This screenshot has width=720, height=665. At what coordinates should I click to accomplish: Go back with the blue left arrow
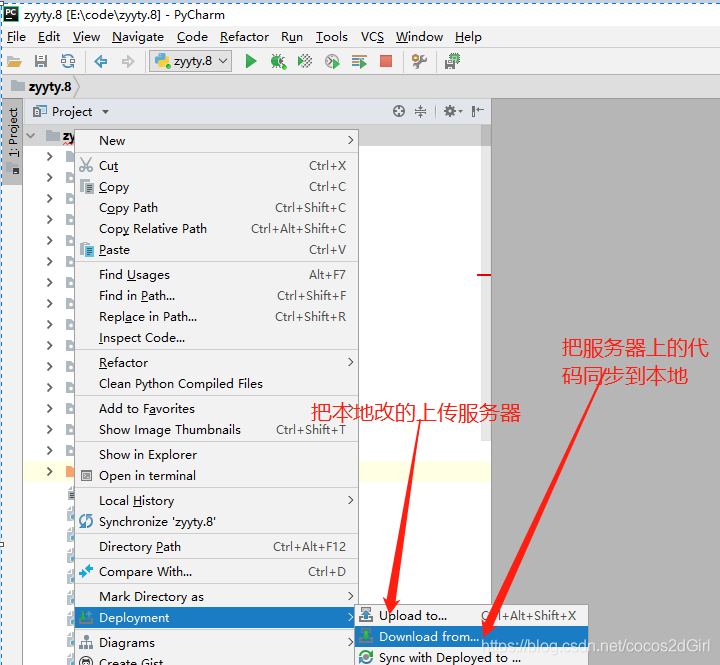click(x=101, y=61)
